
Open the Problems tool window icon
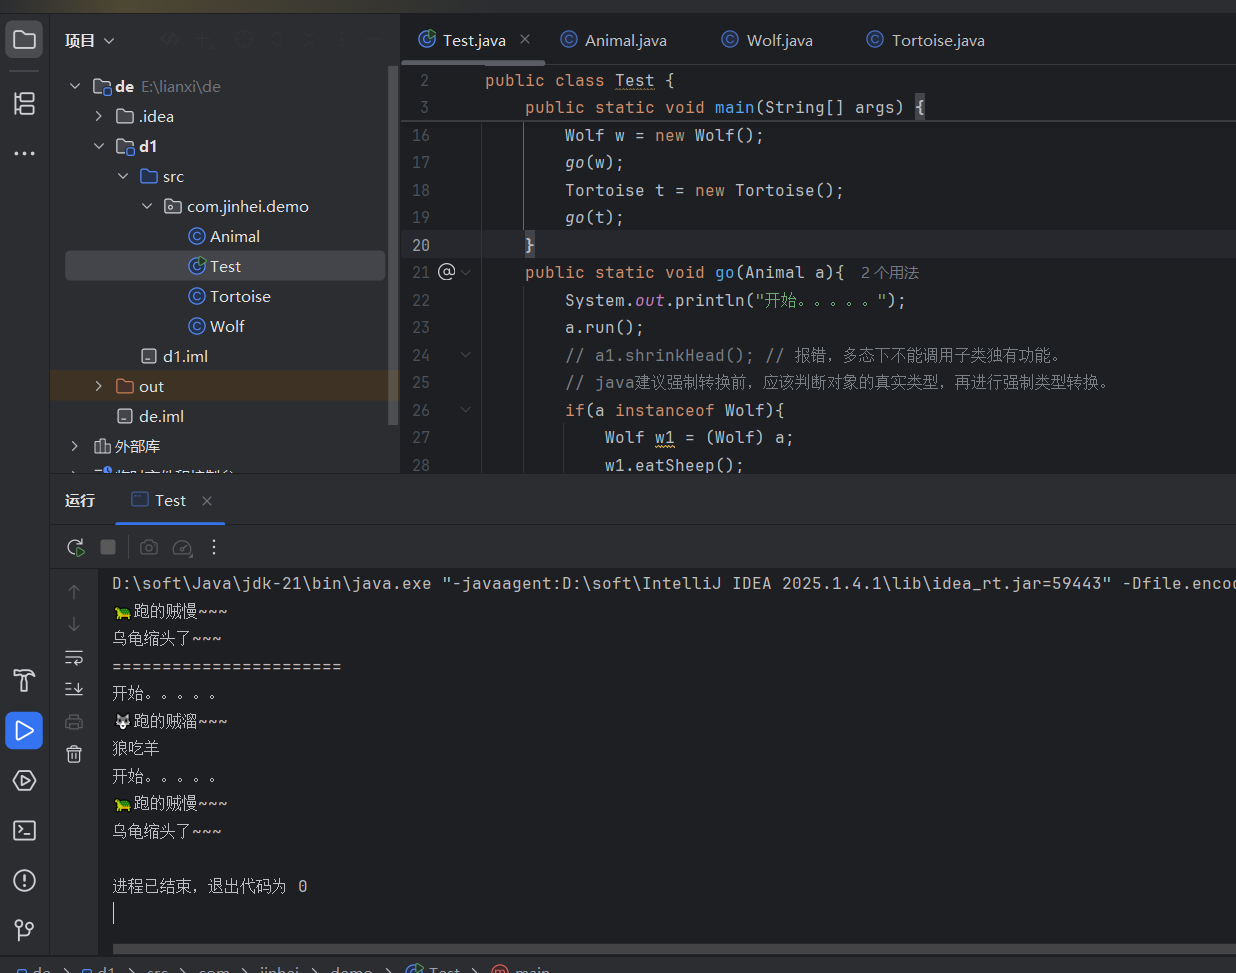pyautogui.click(x=25, y=881)
